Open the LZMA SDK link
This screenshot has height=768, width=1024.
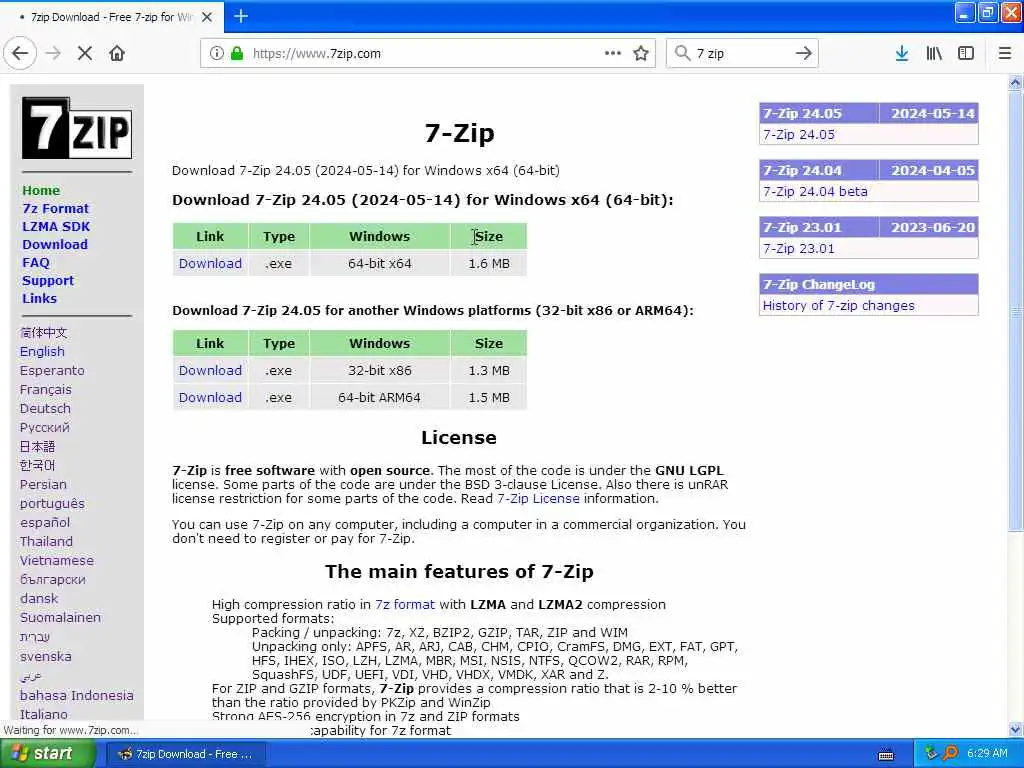coord(56,227)
